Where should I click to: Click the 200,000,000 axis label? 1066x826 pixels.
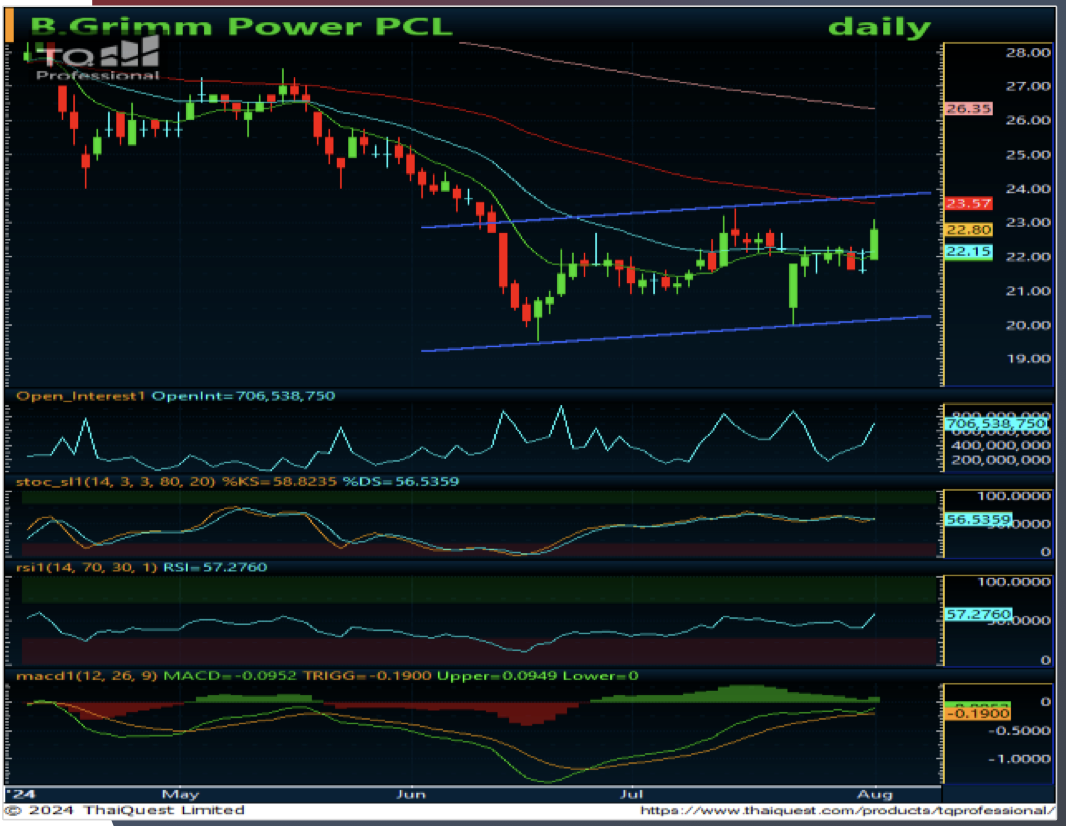coord(1001,461)
